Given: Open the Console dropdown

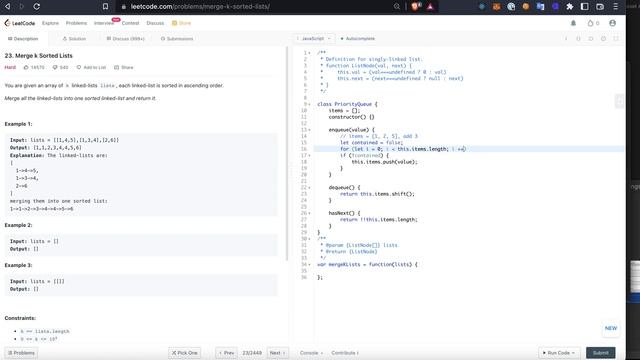Looking at the screenshot, I should 311,353.
